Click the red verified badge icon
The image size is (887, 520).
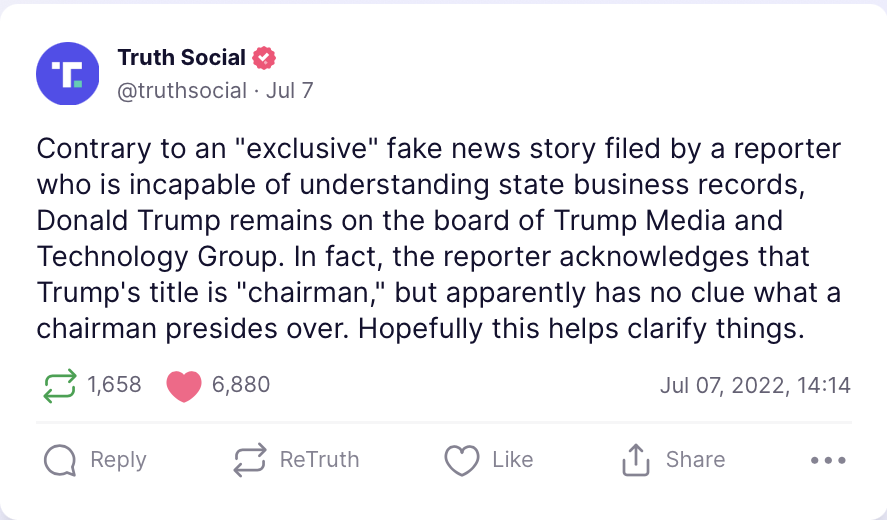264,58
